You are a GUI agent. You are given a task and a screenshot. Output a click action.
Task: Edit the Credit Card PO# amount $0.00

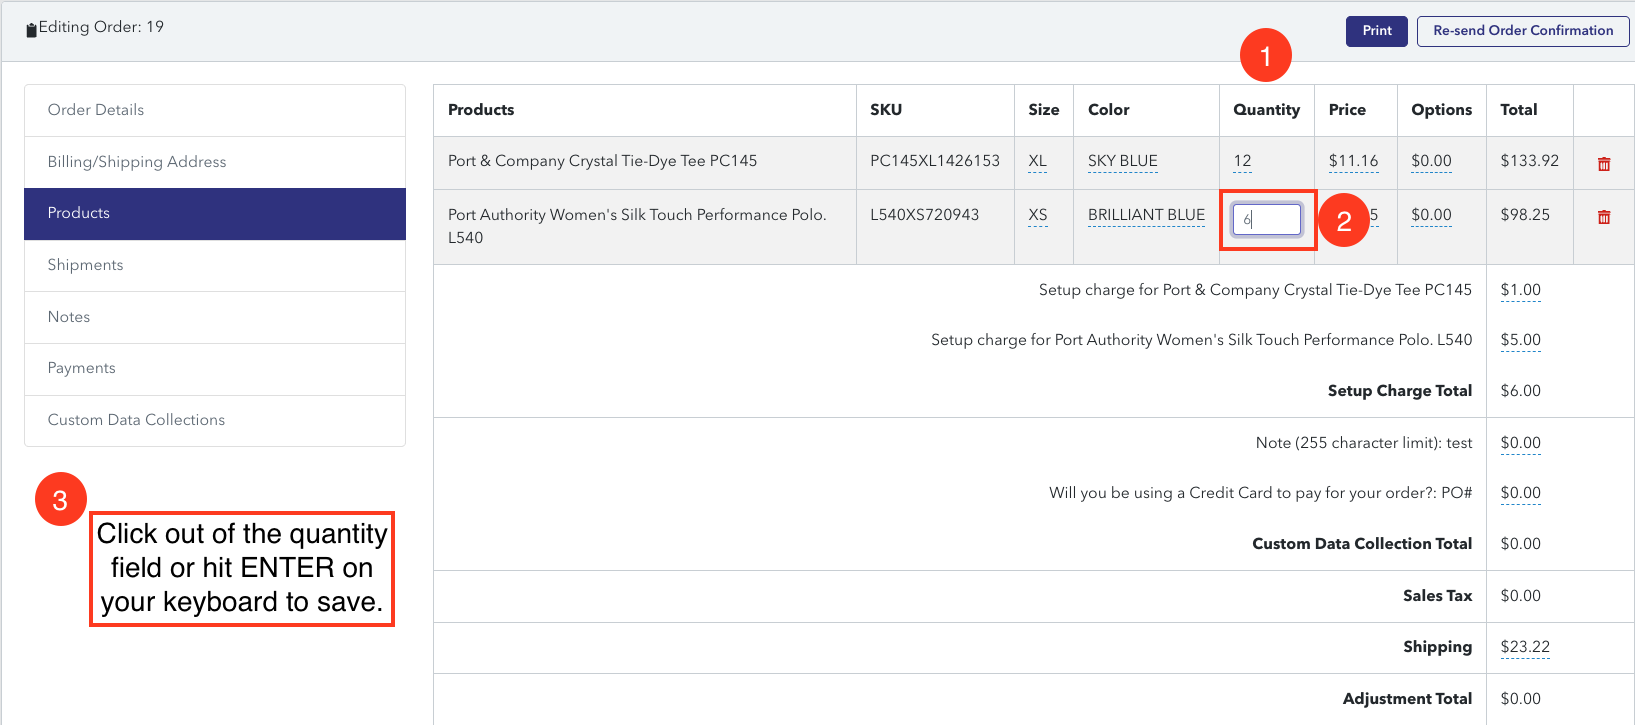[1520, 493]
